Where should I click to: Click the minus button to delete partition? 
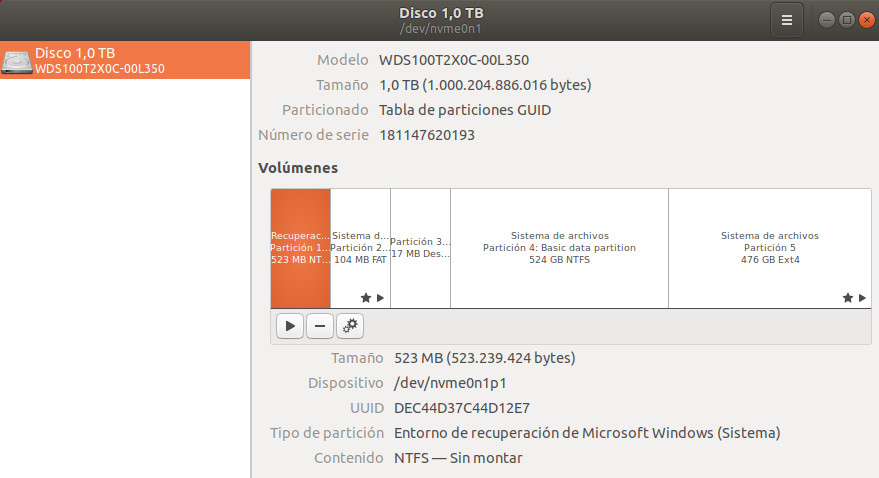319,325
